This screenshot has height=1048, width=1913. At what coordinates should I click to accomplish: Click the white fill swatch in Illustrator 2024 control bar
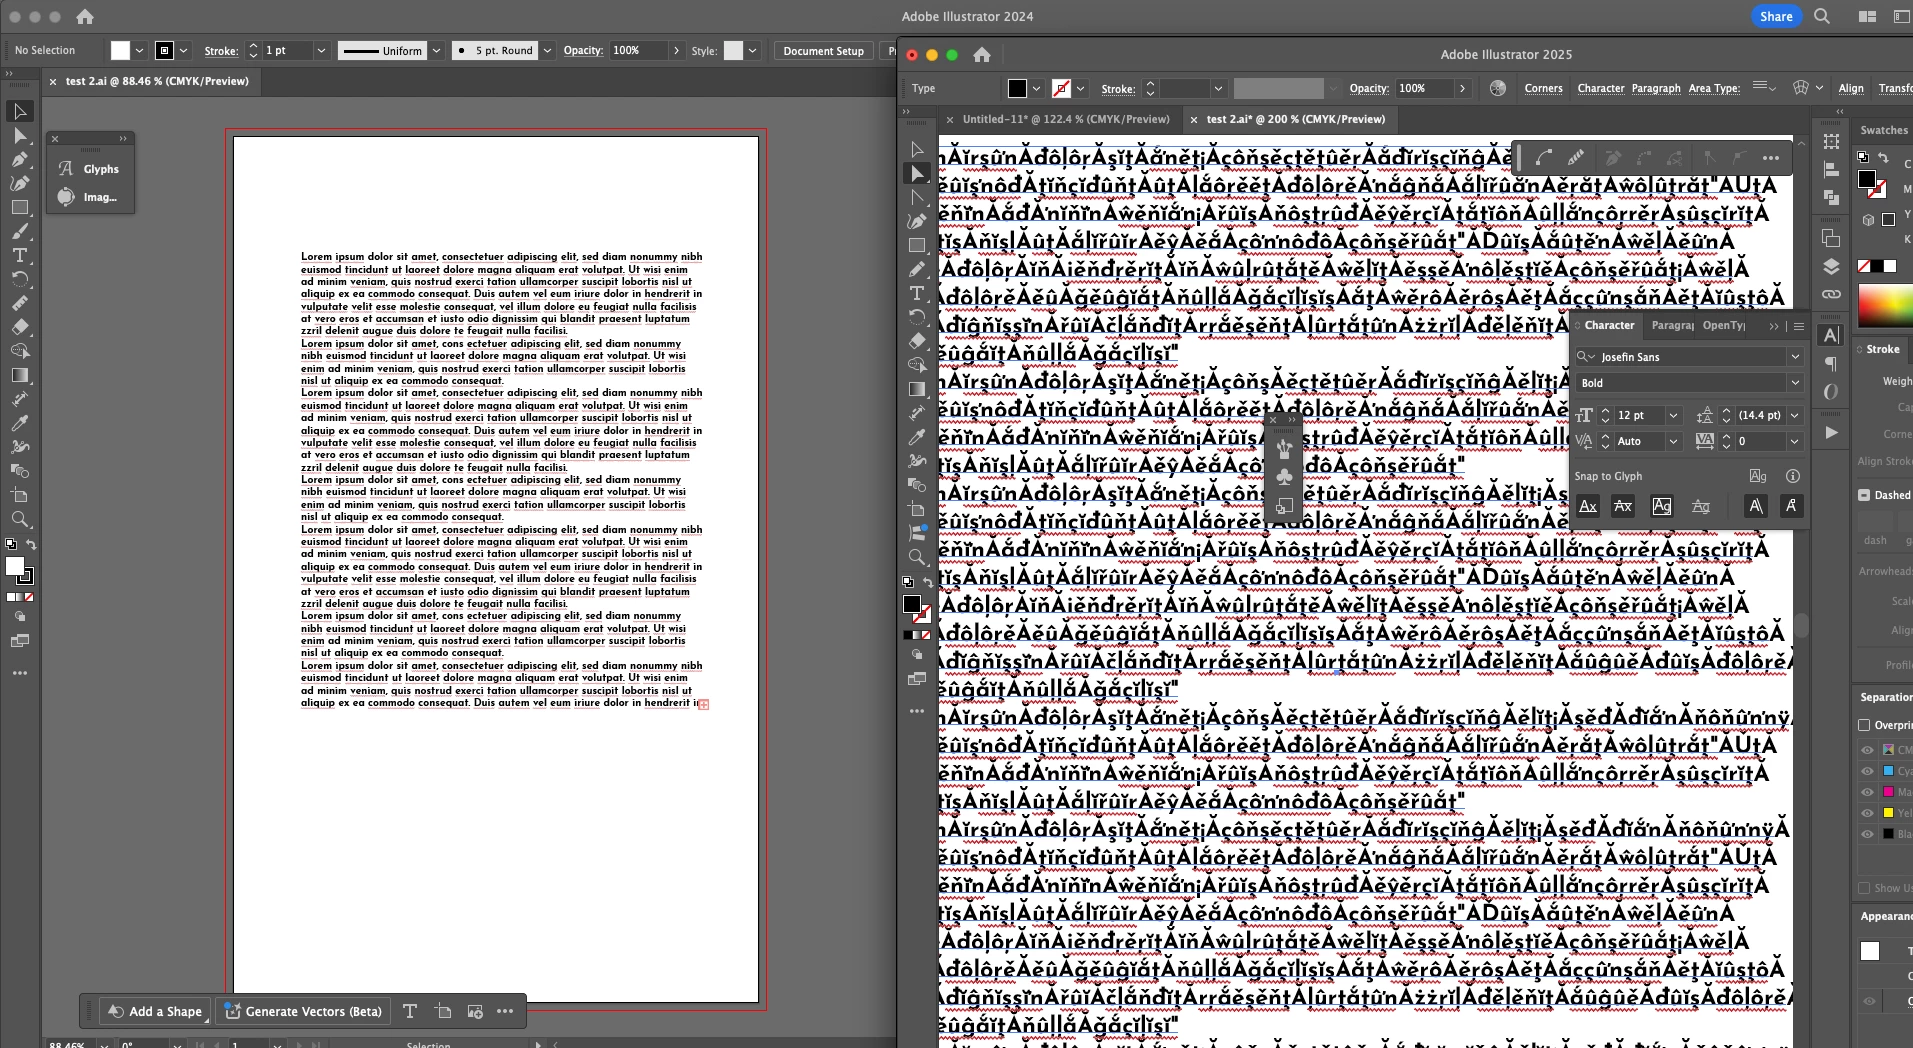coord(120,50)
